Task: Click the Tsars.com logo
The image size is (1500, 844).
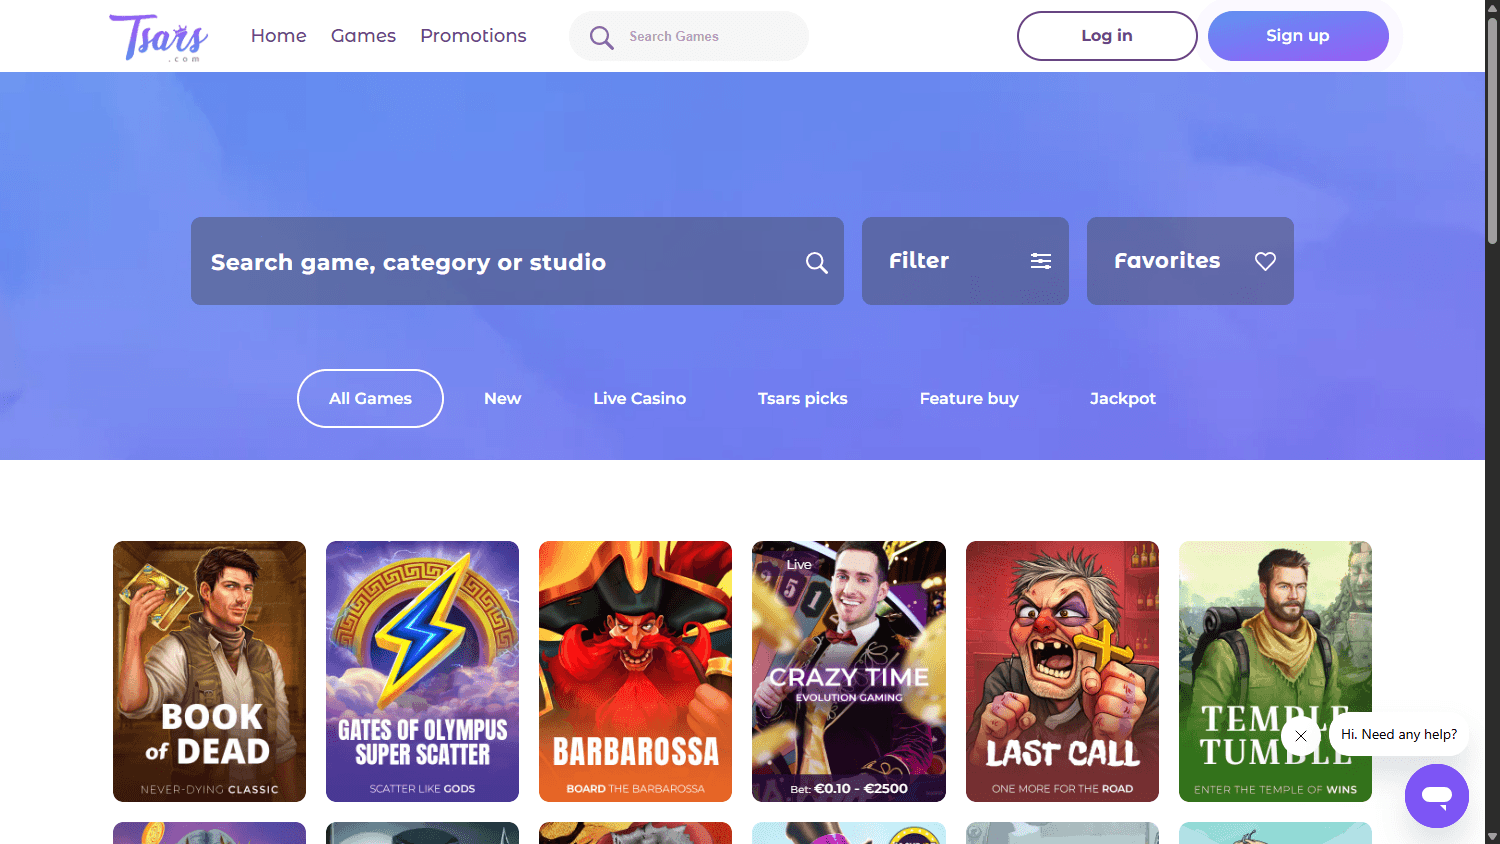Action: point(159,38)
